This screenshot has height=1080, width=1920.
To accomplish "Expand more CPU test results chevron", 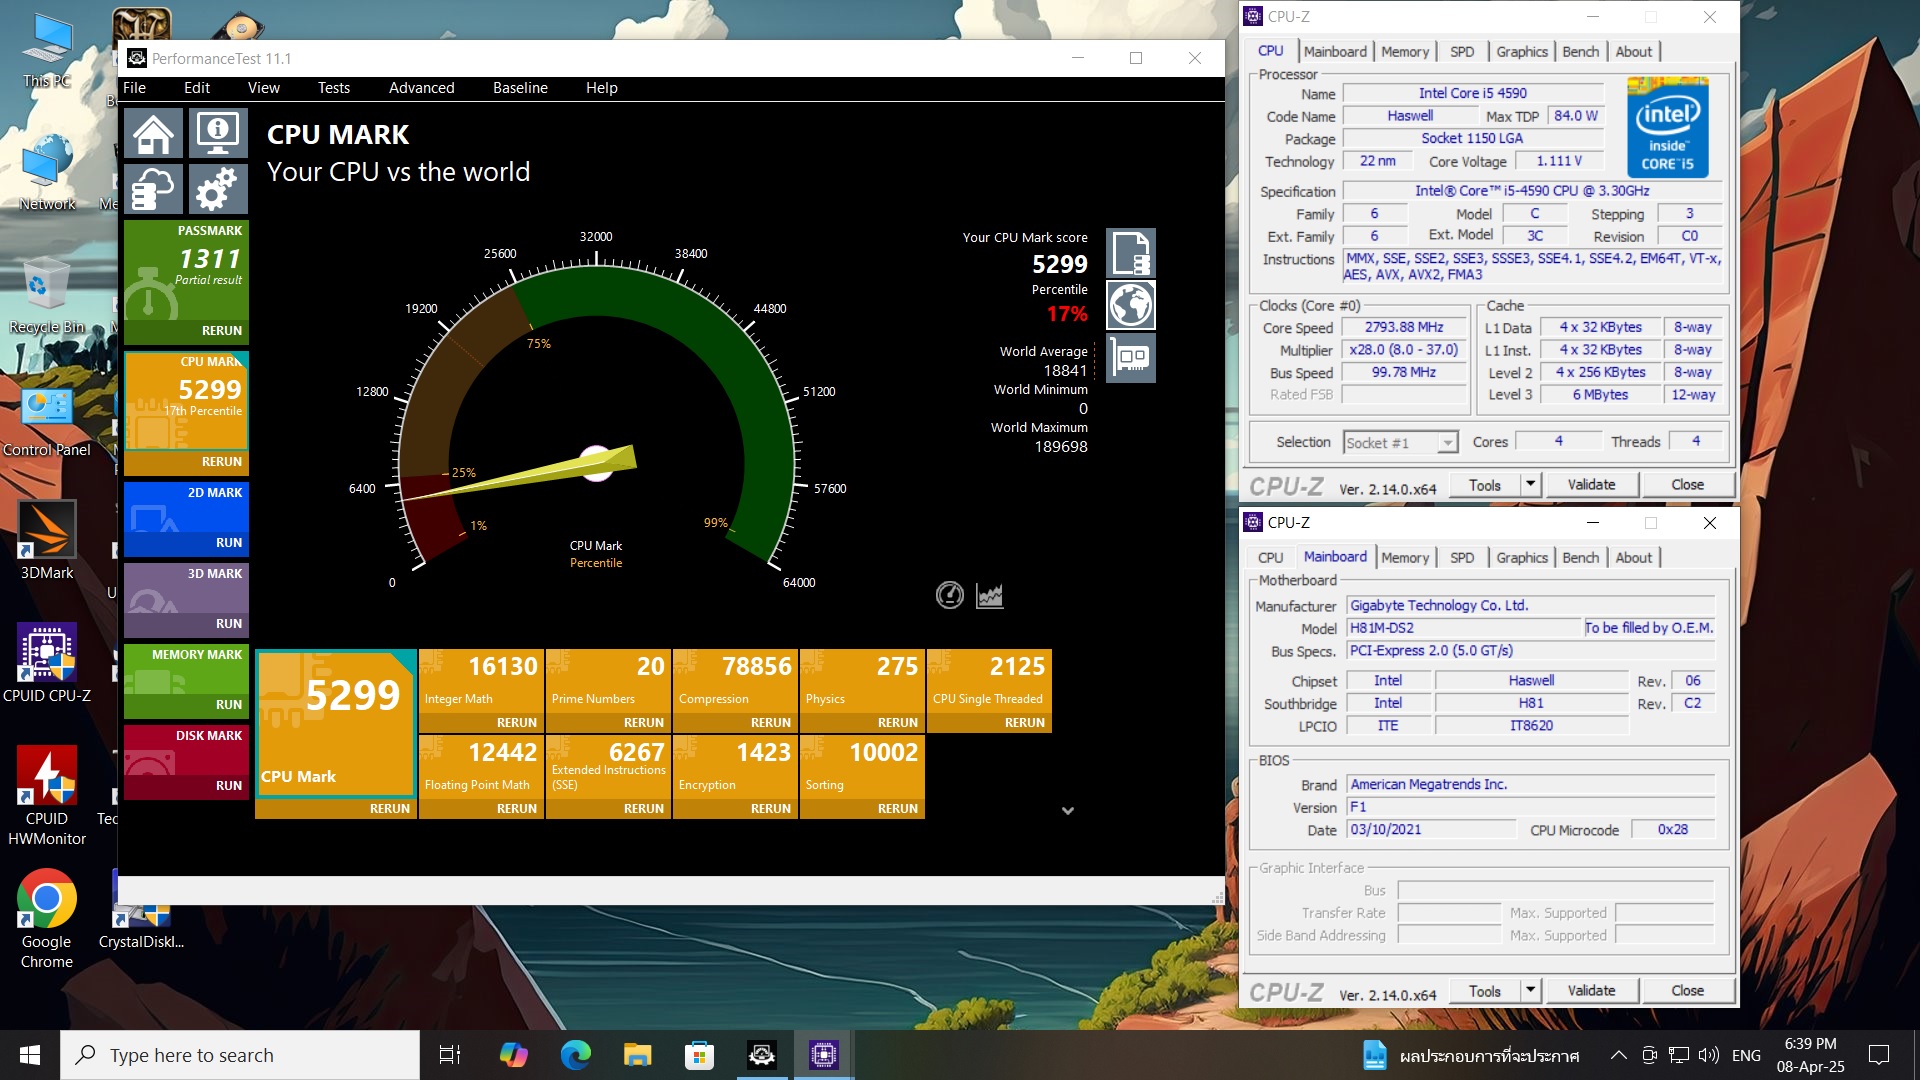I will click(x=1068, y=811).
